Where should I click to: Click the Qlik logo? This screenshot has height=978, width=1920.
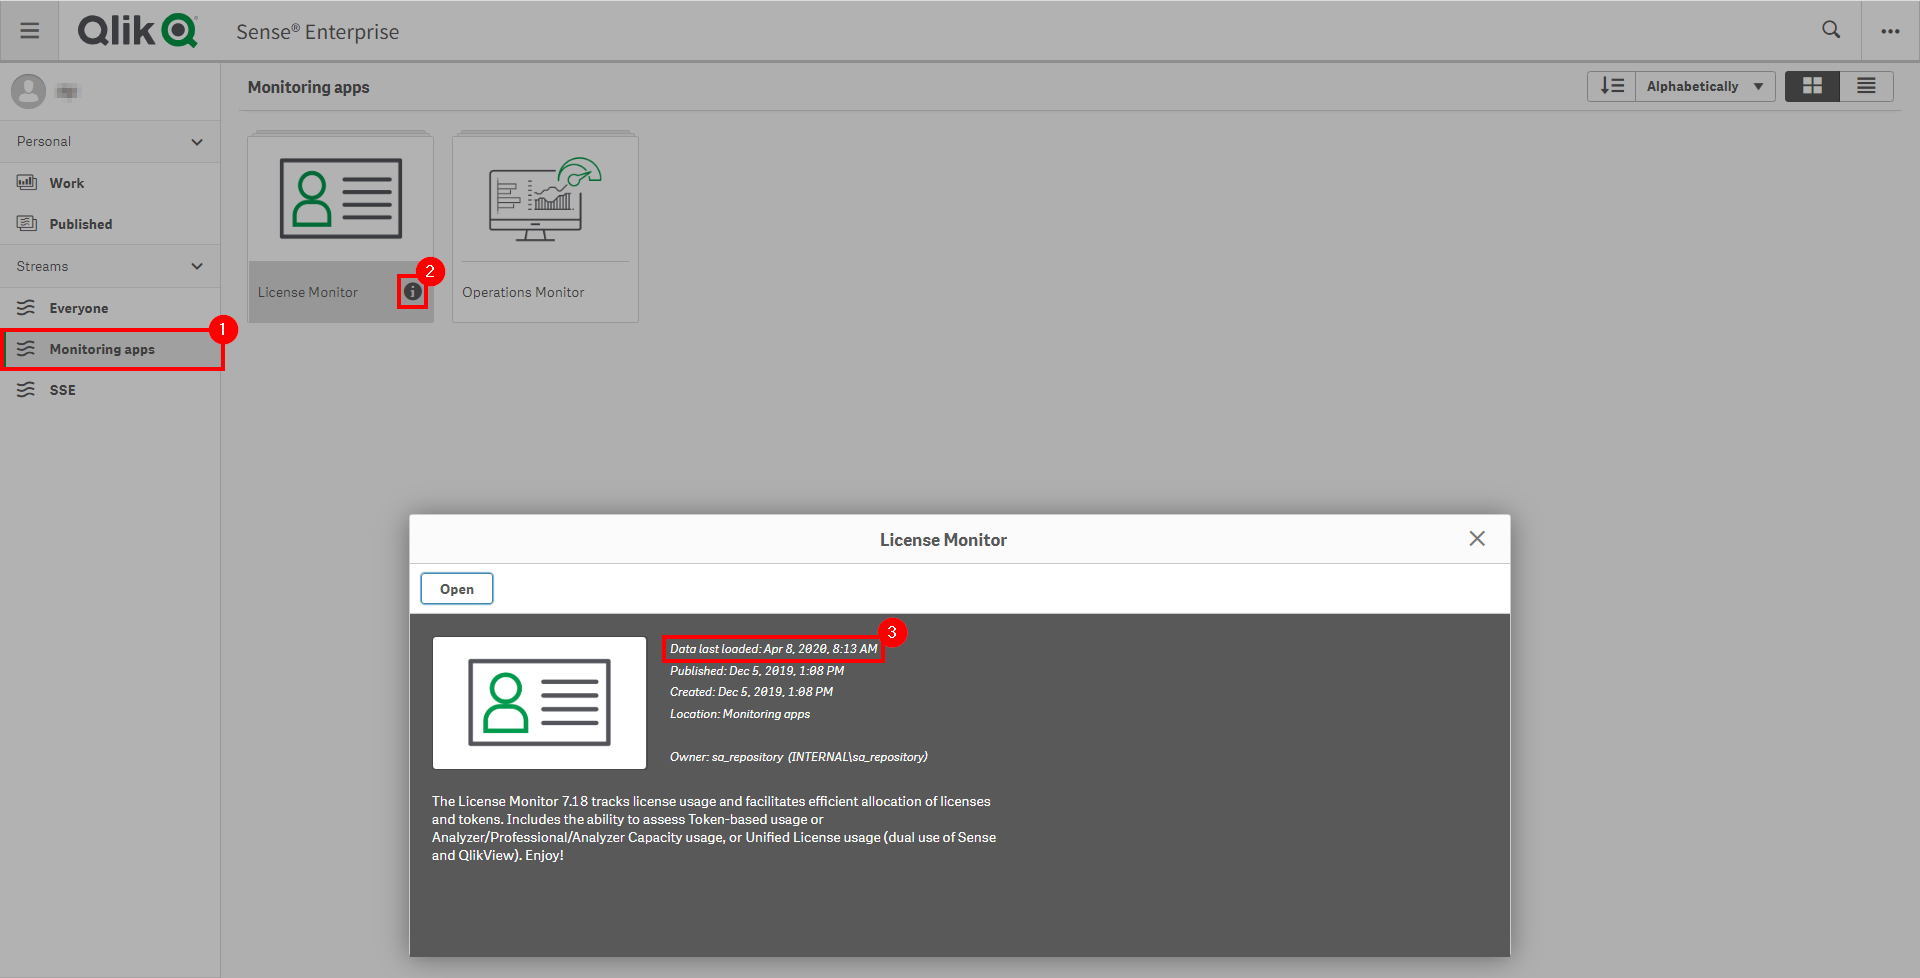[137, 30]
